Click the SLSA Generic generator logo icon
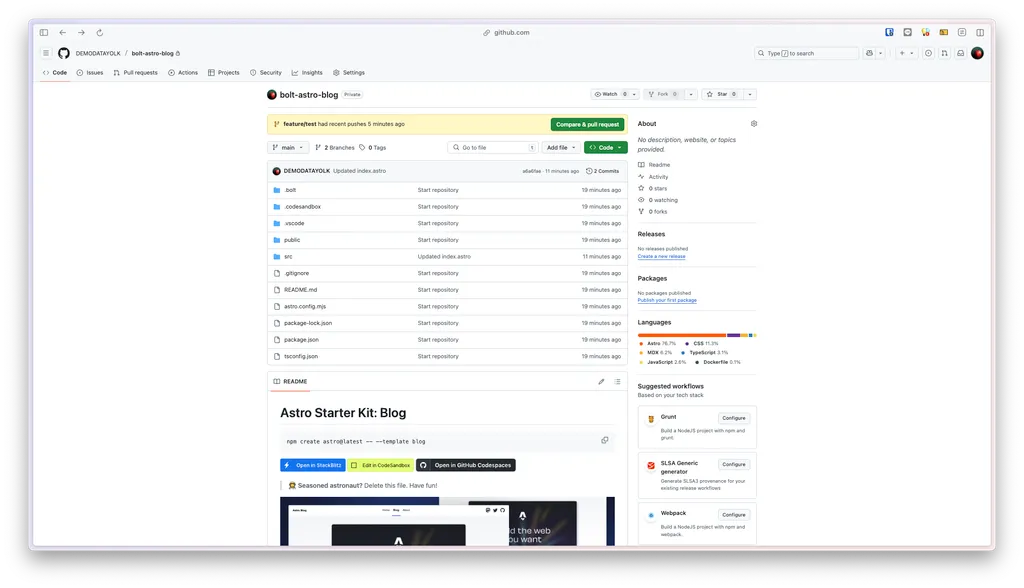 pyautogui.click(x=650, y=466)
